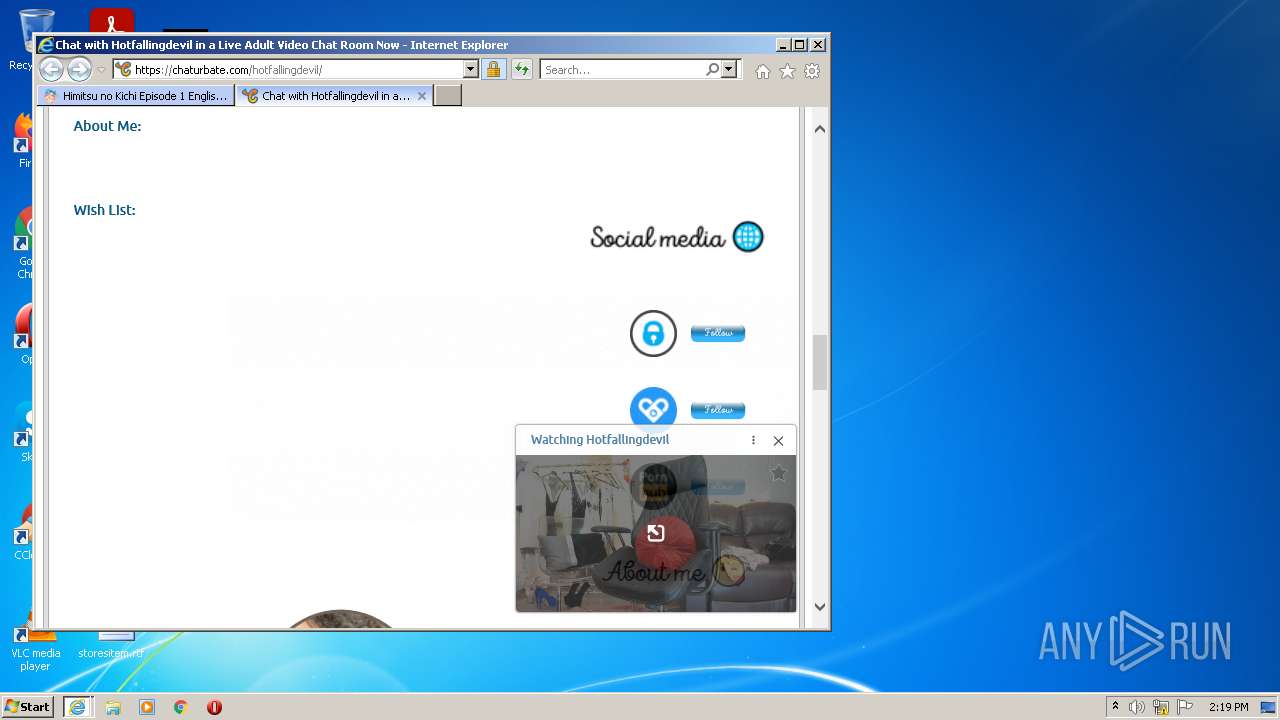Select the storesitem.rtf desktop file
Viewport: 1280px width, 720px height.
point(111,645)
